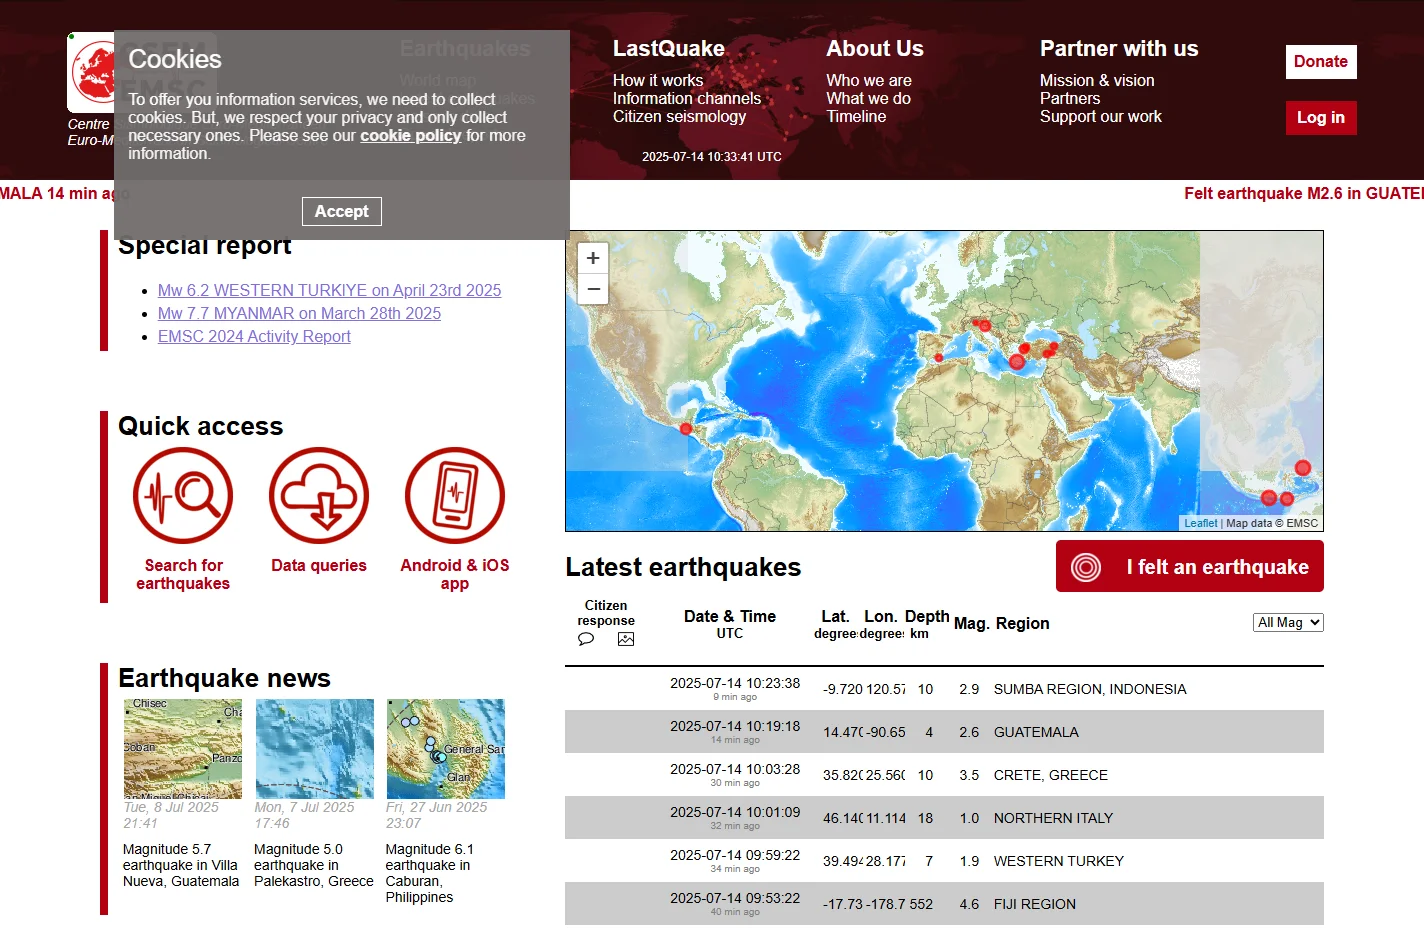Select the Fiji Region earthquake row

click(944, 904)
